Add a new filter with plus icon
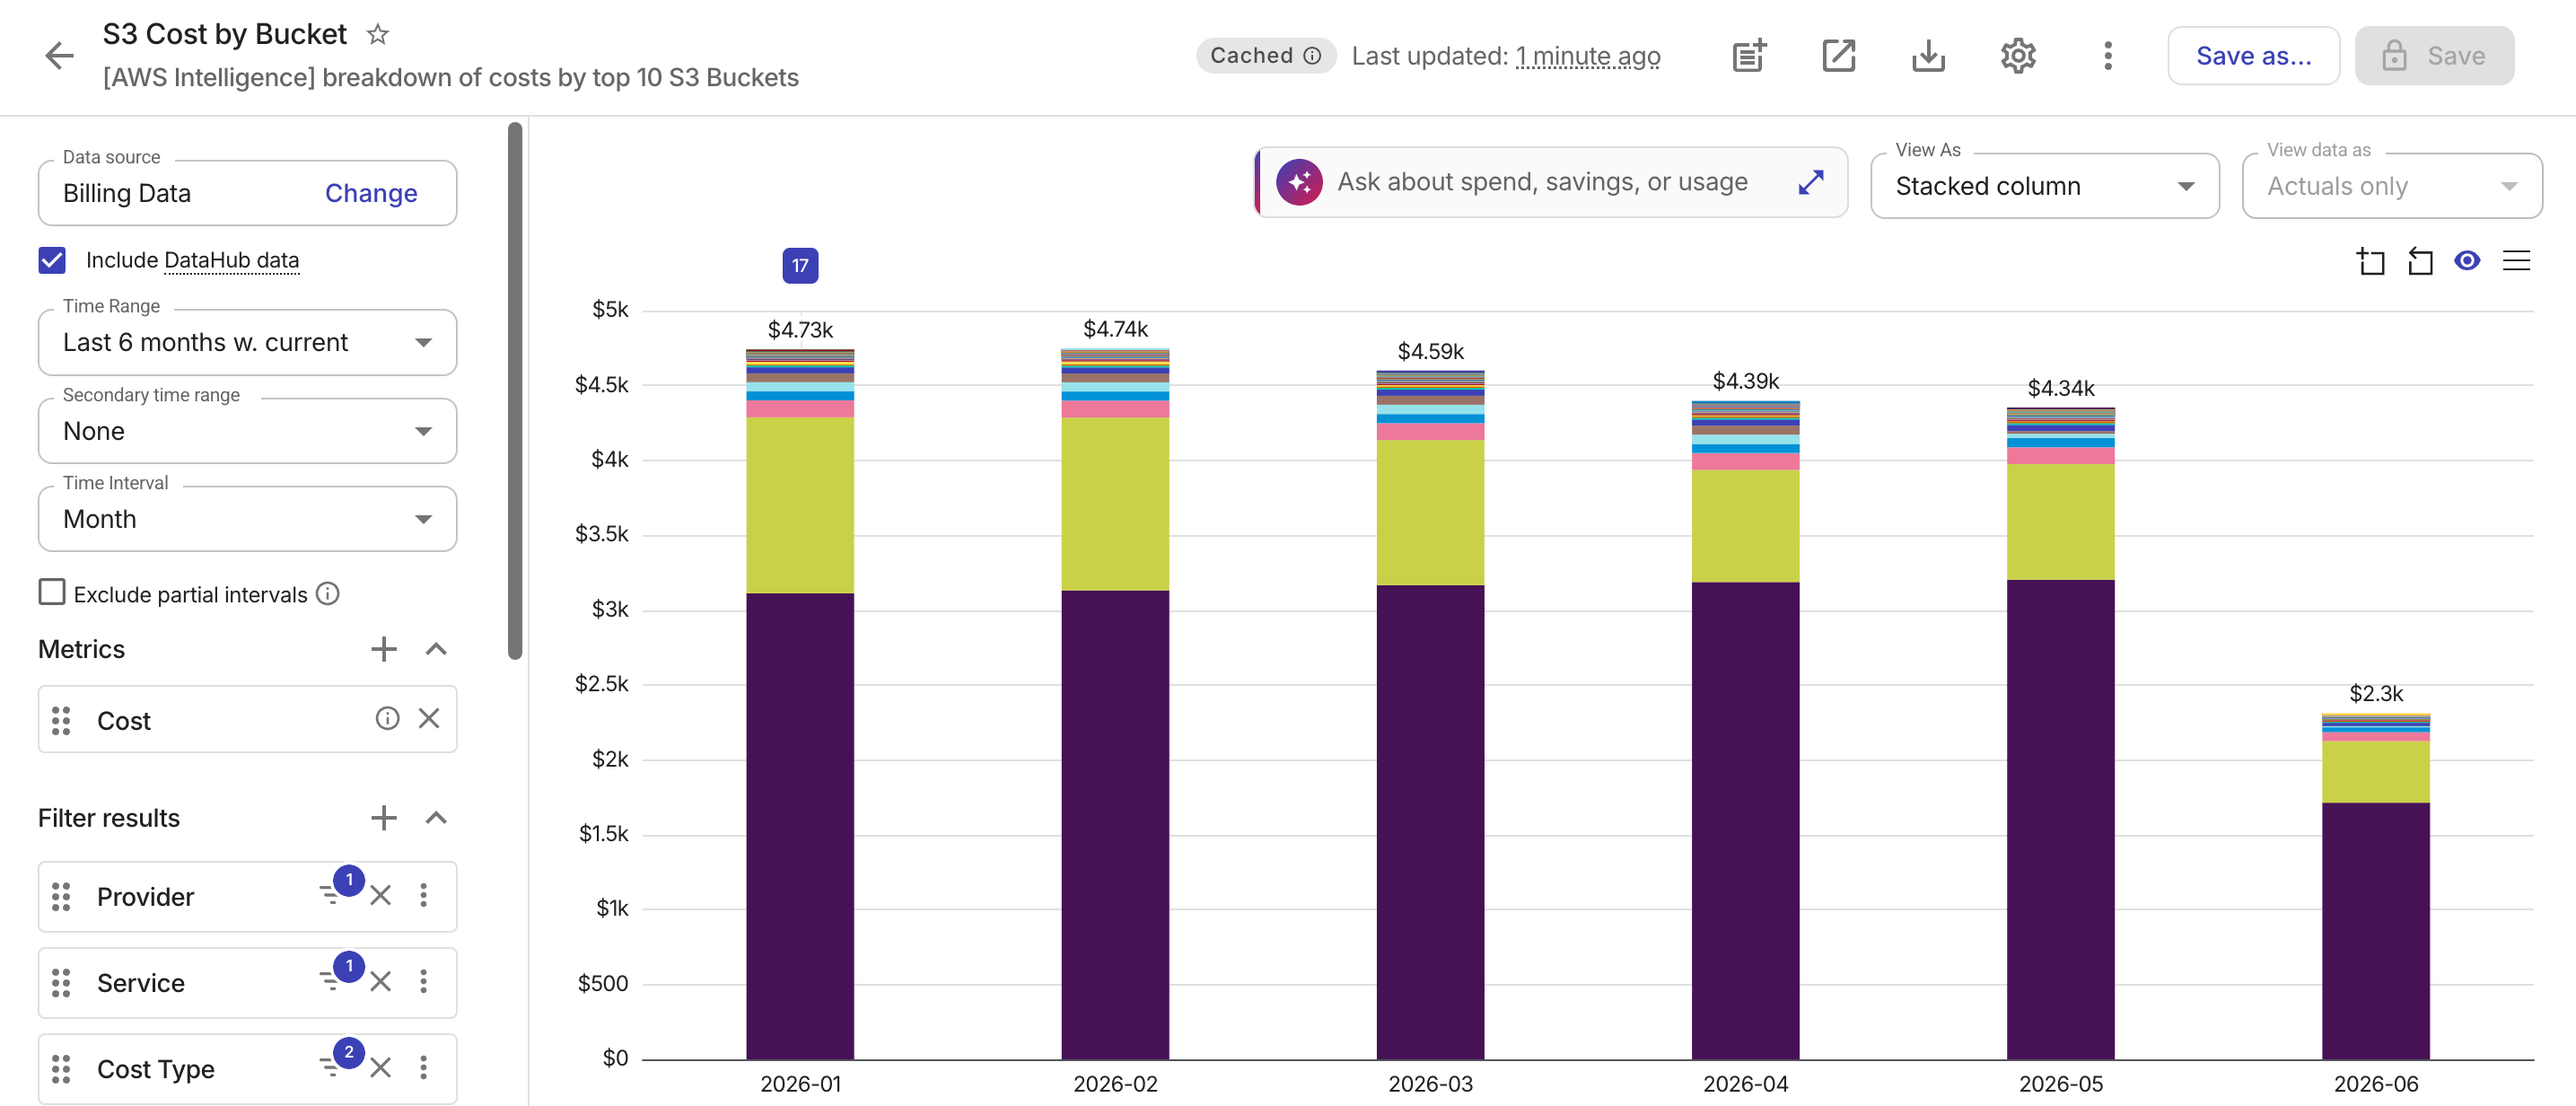 coord(384,818)
